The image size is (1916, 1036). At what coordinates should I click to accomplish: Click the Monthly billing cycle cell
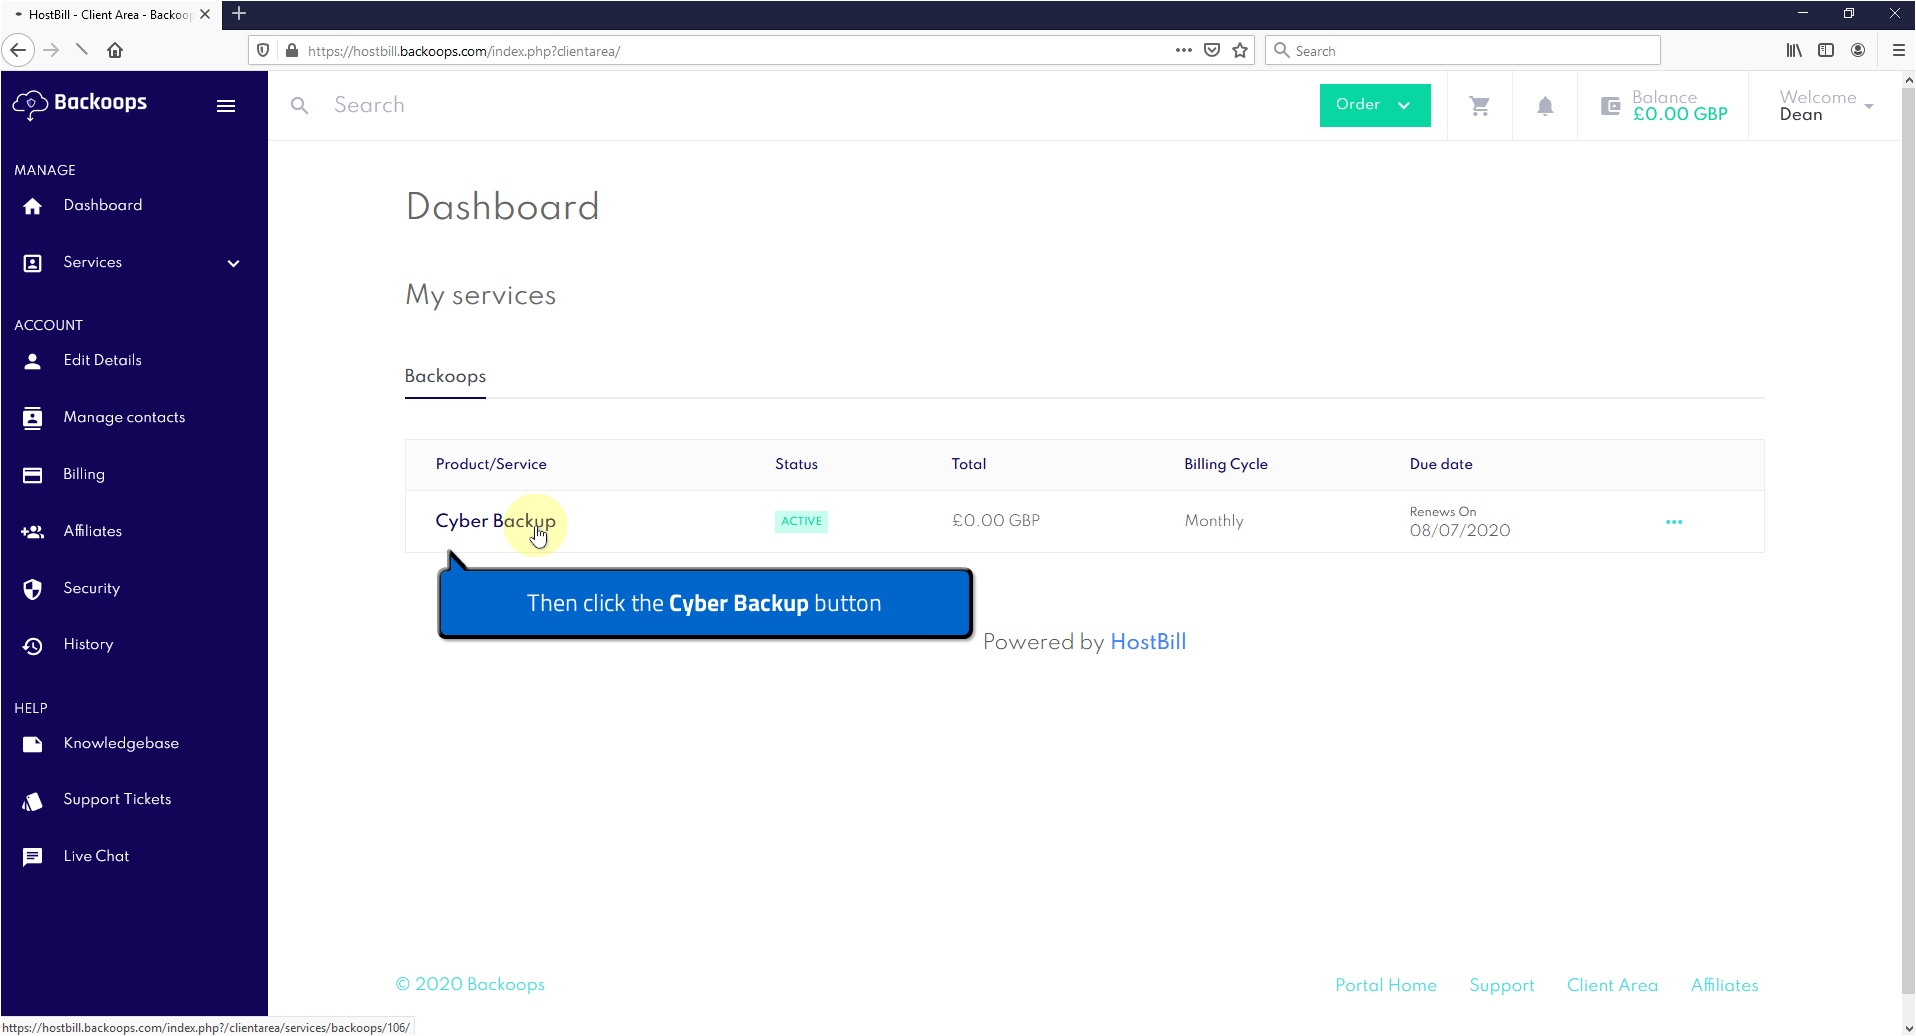pos(1214,521)
